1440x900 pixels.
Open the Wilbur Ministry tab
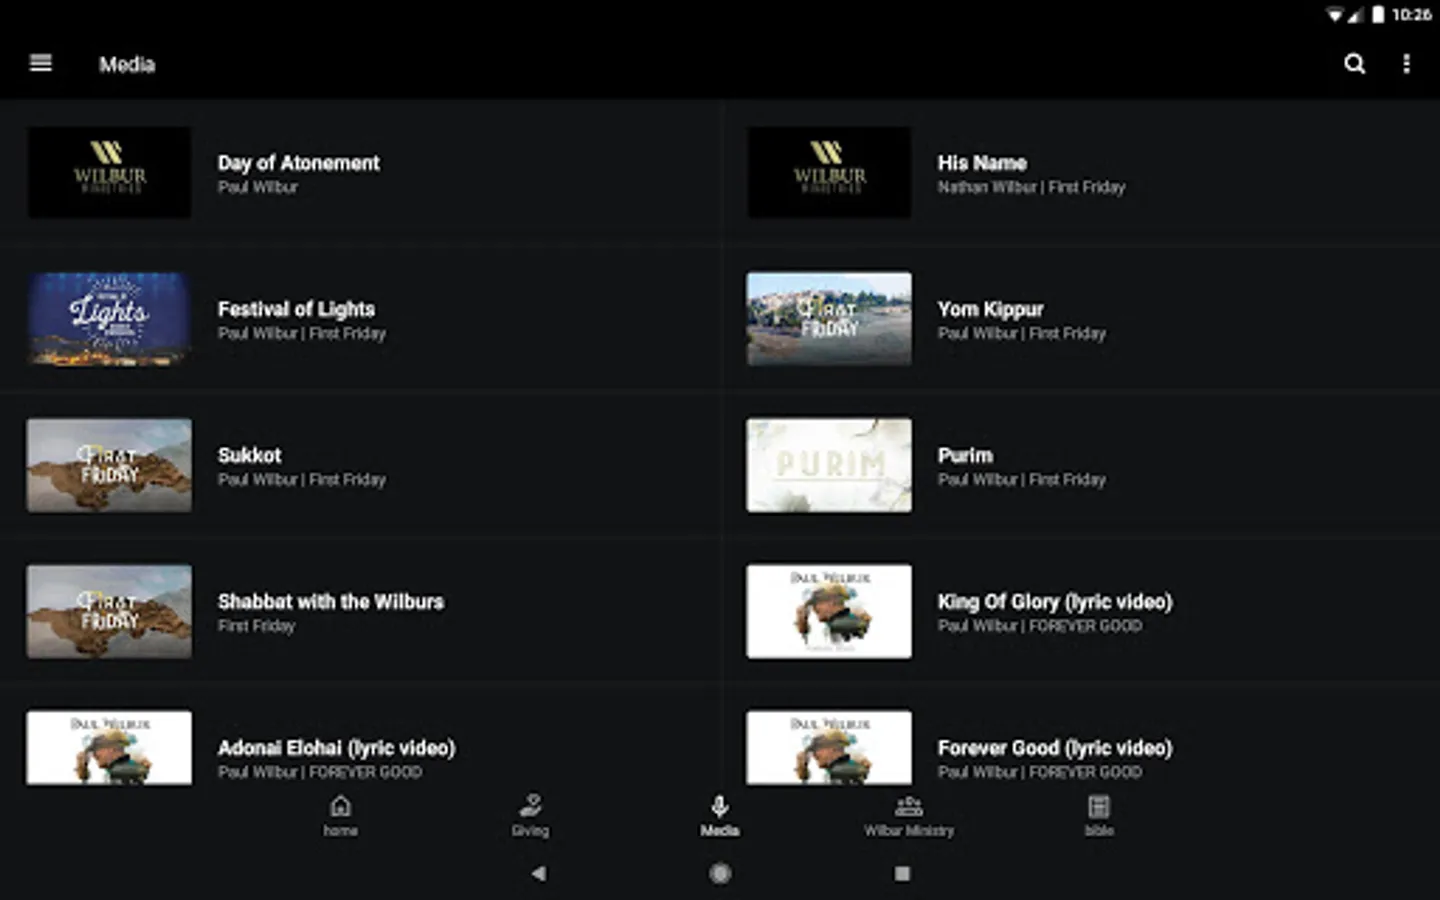tap(909, 816)
